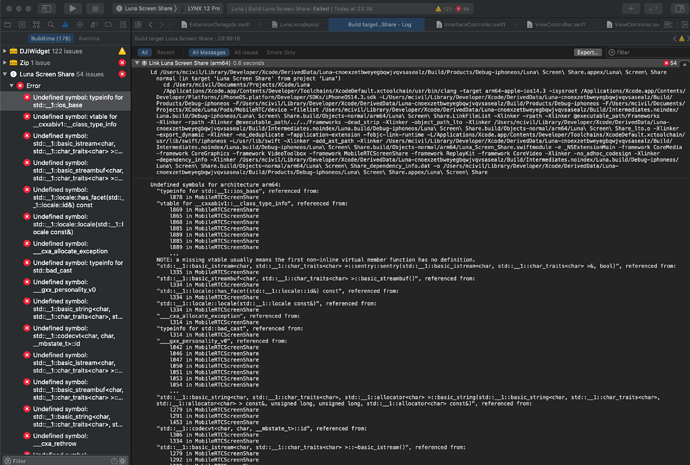The height and width of the screenshot is (465, 690).
Task: Select 'typeinfo for std::__1::ios_base' error
Action: click(65, 101)
